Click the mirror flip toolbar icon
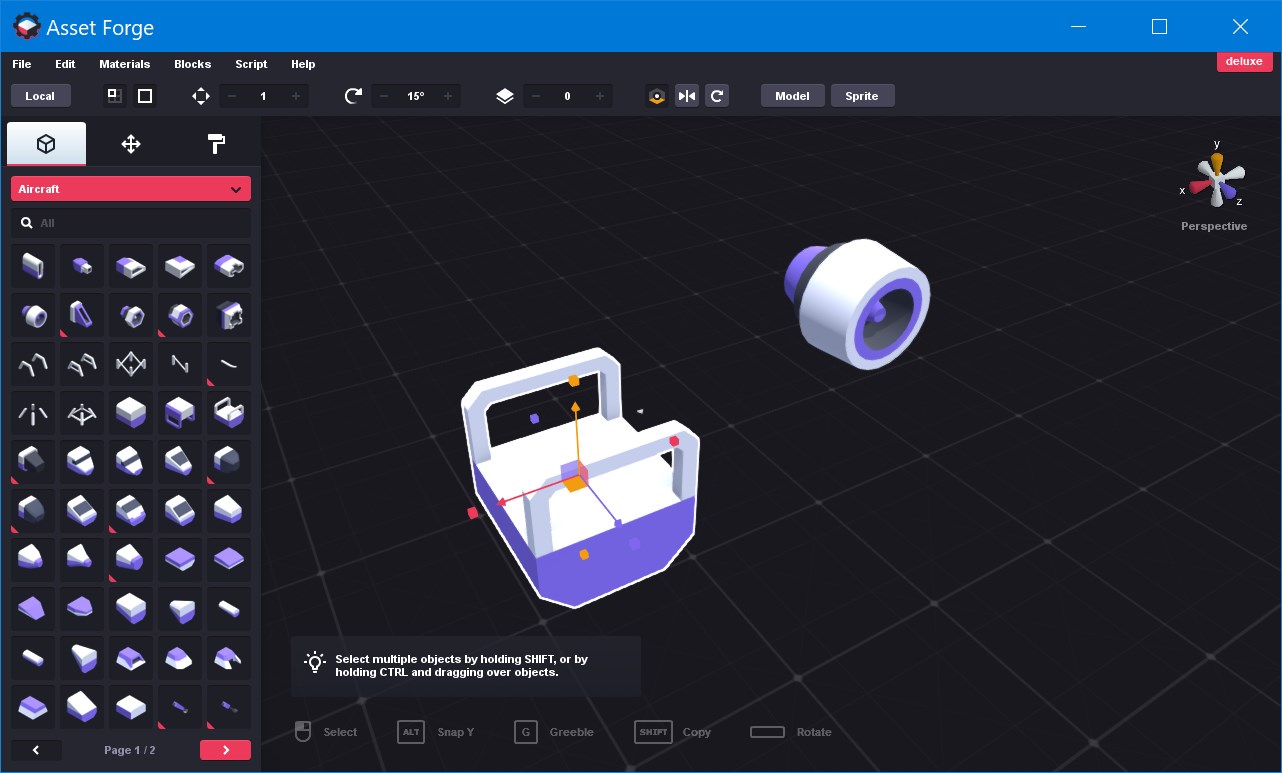The height and width of the screenshot is (773, 1282). (687, 96)
